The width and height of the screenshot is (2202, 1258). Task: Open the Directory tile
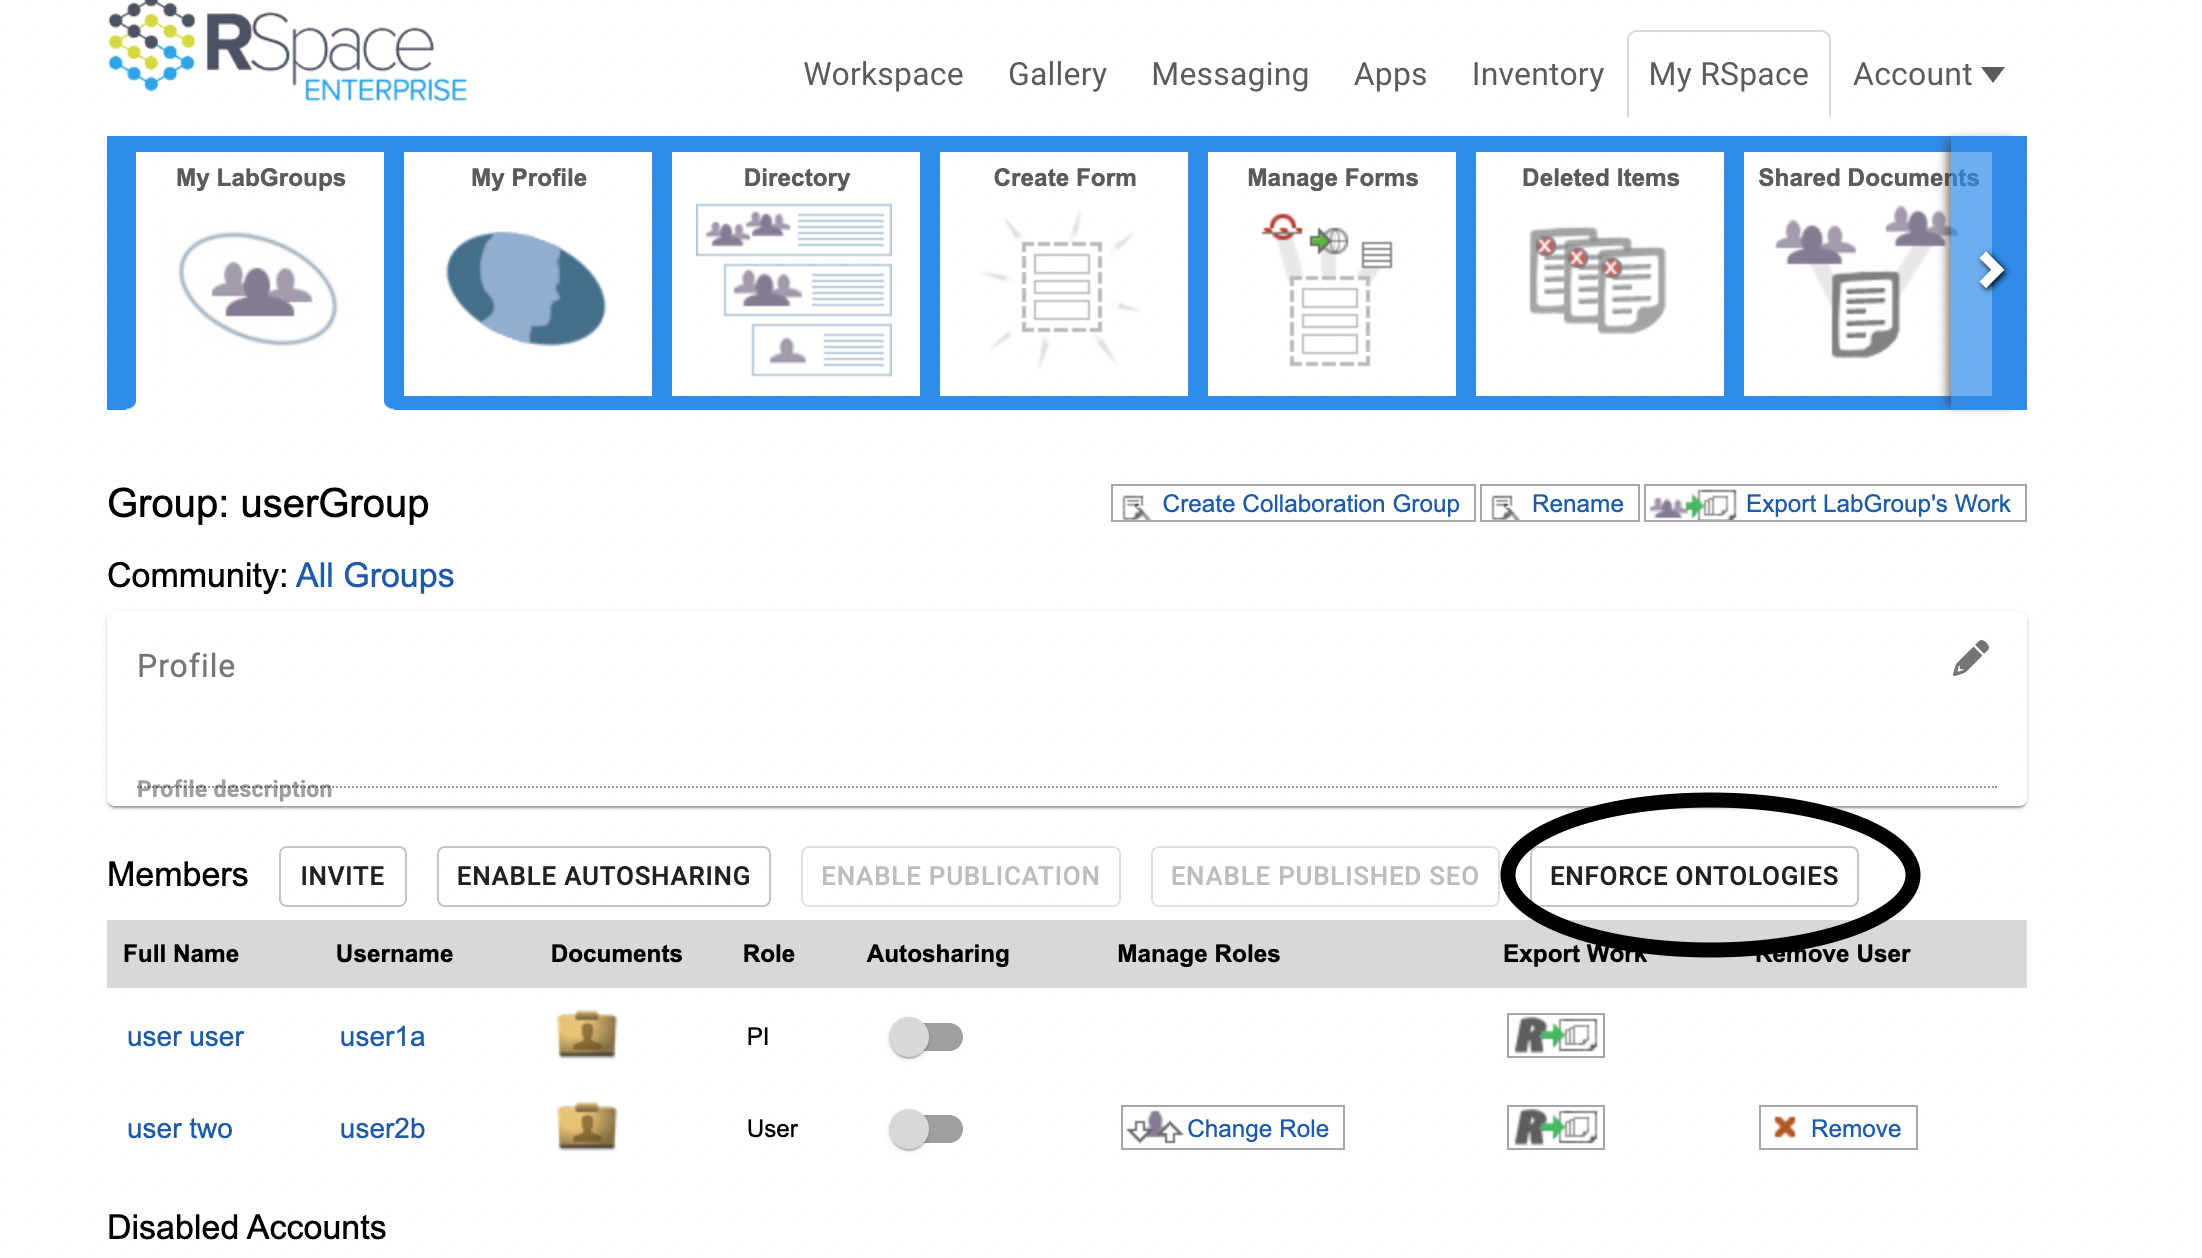click(x=796, y=274)
